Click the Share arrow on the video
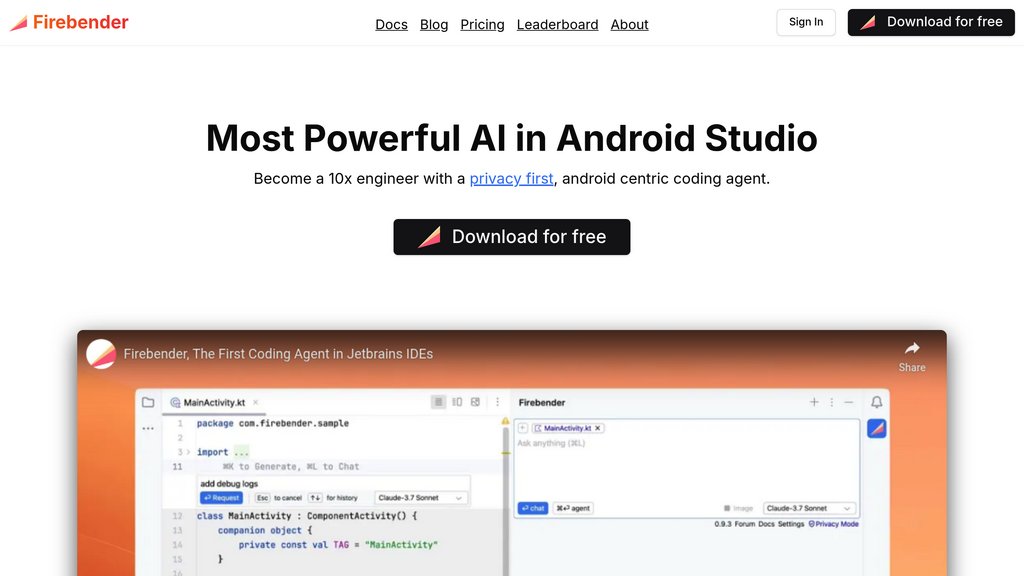This screenshot has height=576, width=1024. [x=912, y=348]
